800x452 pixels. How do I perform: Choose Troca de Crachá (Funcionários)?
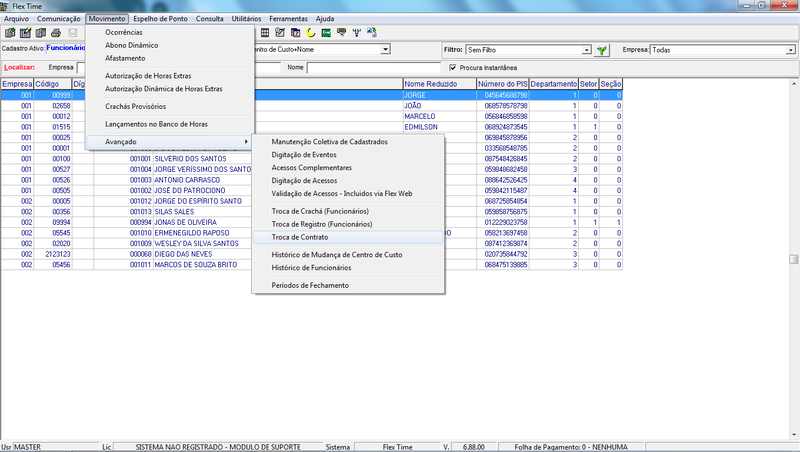(348, 211)
